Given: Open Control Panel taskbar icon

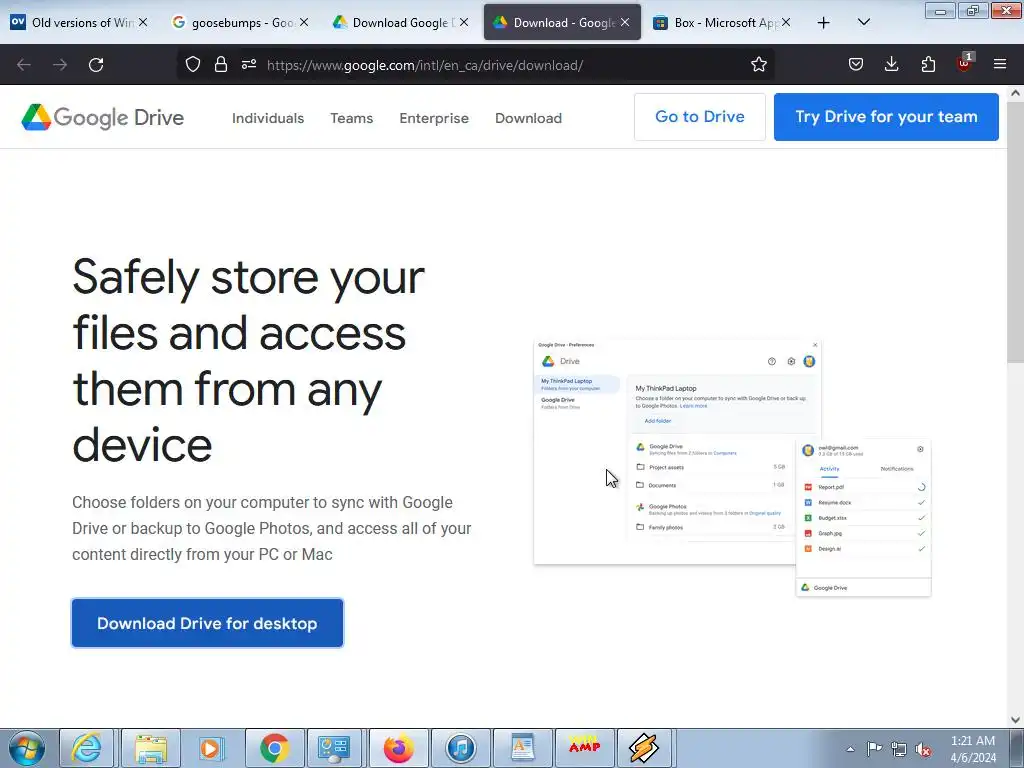Looking at the screenshot, I should pyautogui.click(x=334, y=748).
